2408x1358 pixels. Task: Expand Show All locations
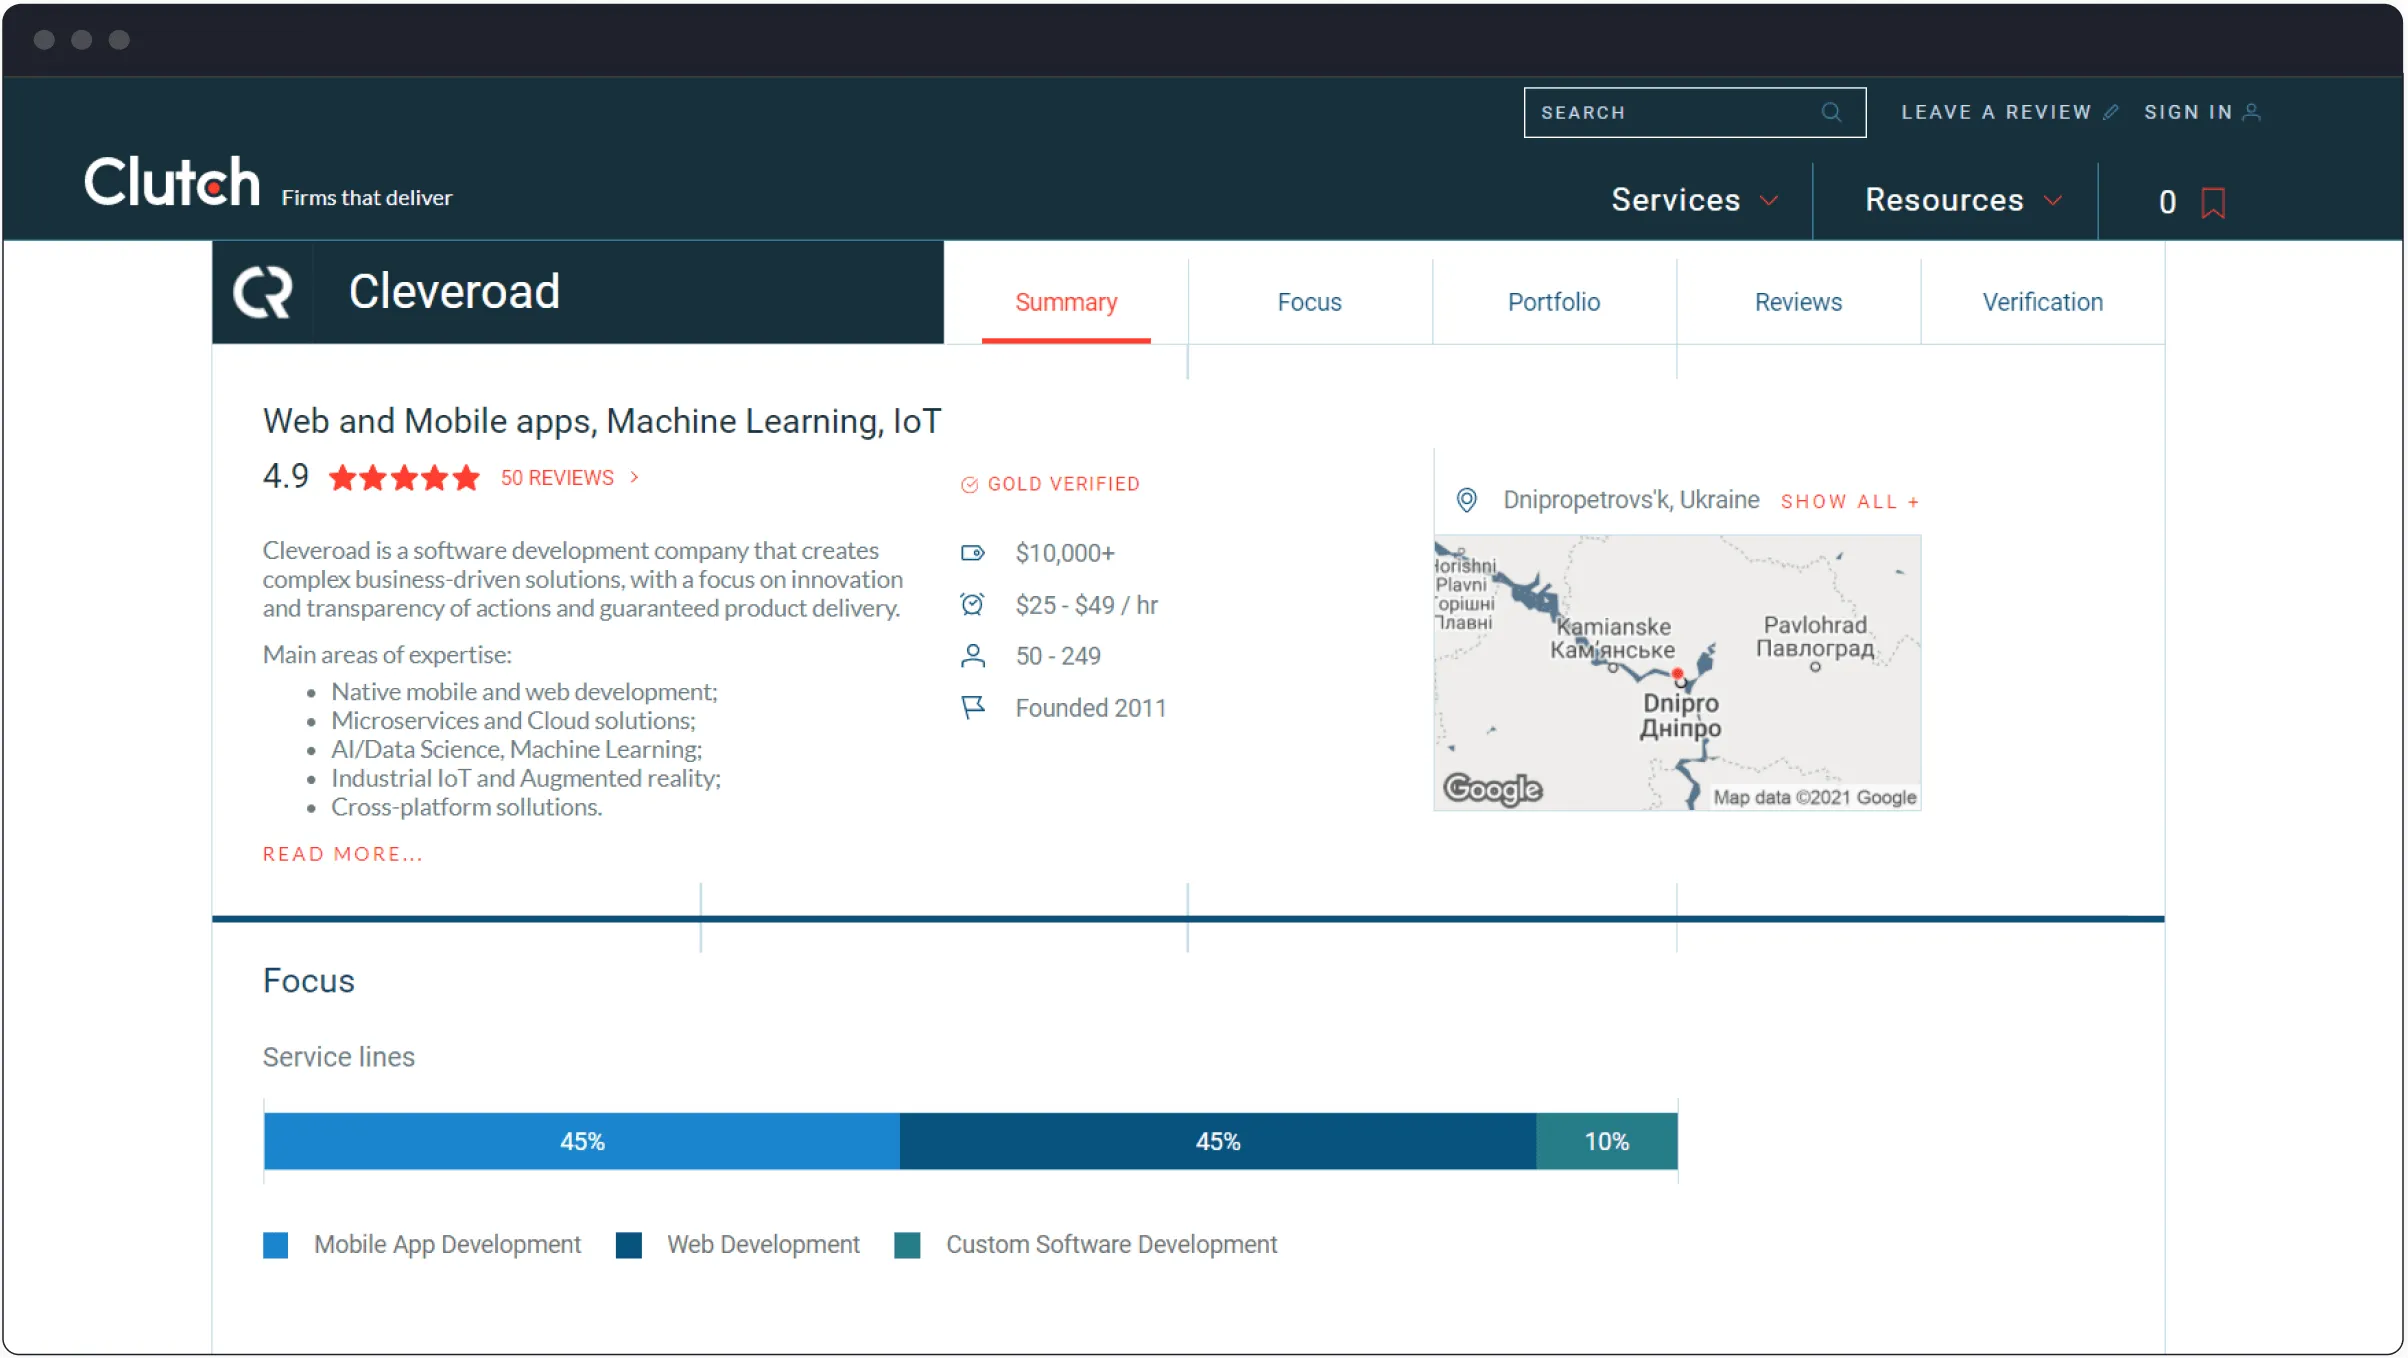click(1848, 502)
